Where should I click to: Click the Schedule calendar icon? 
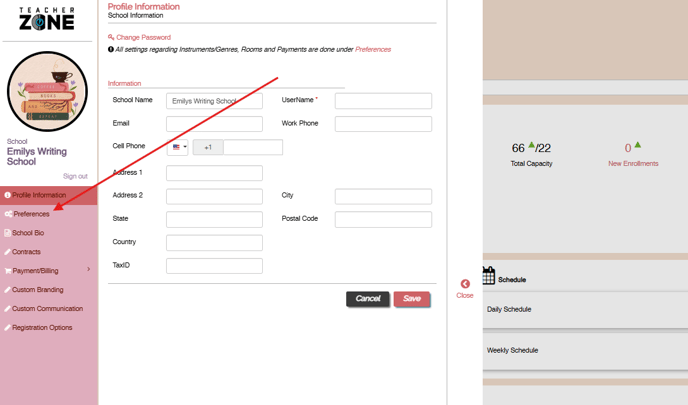(489, 276)
